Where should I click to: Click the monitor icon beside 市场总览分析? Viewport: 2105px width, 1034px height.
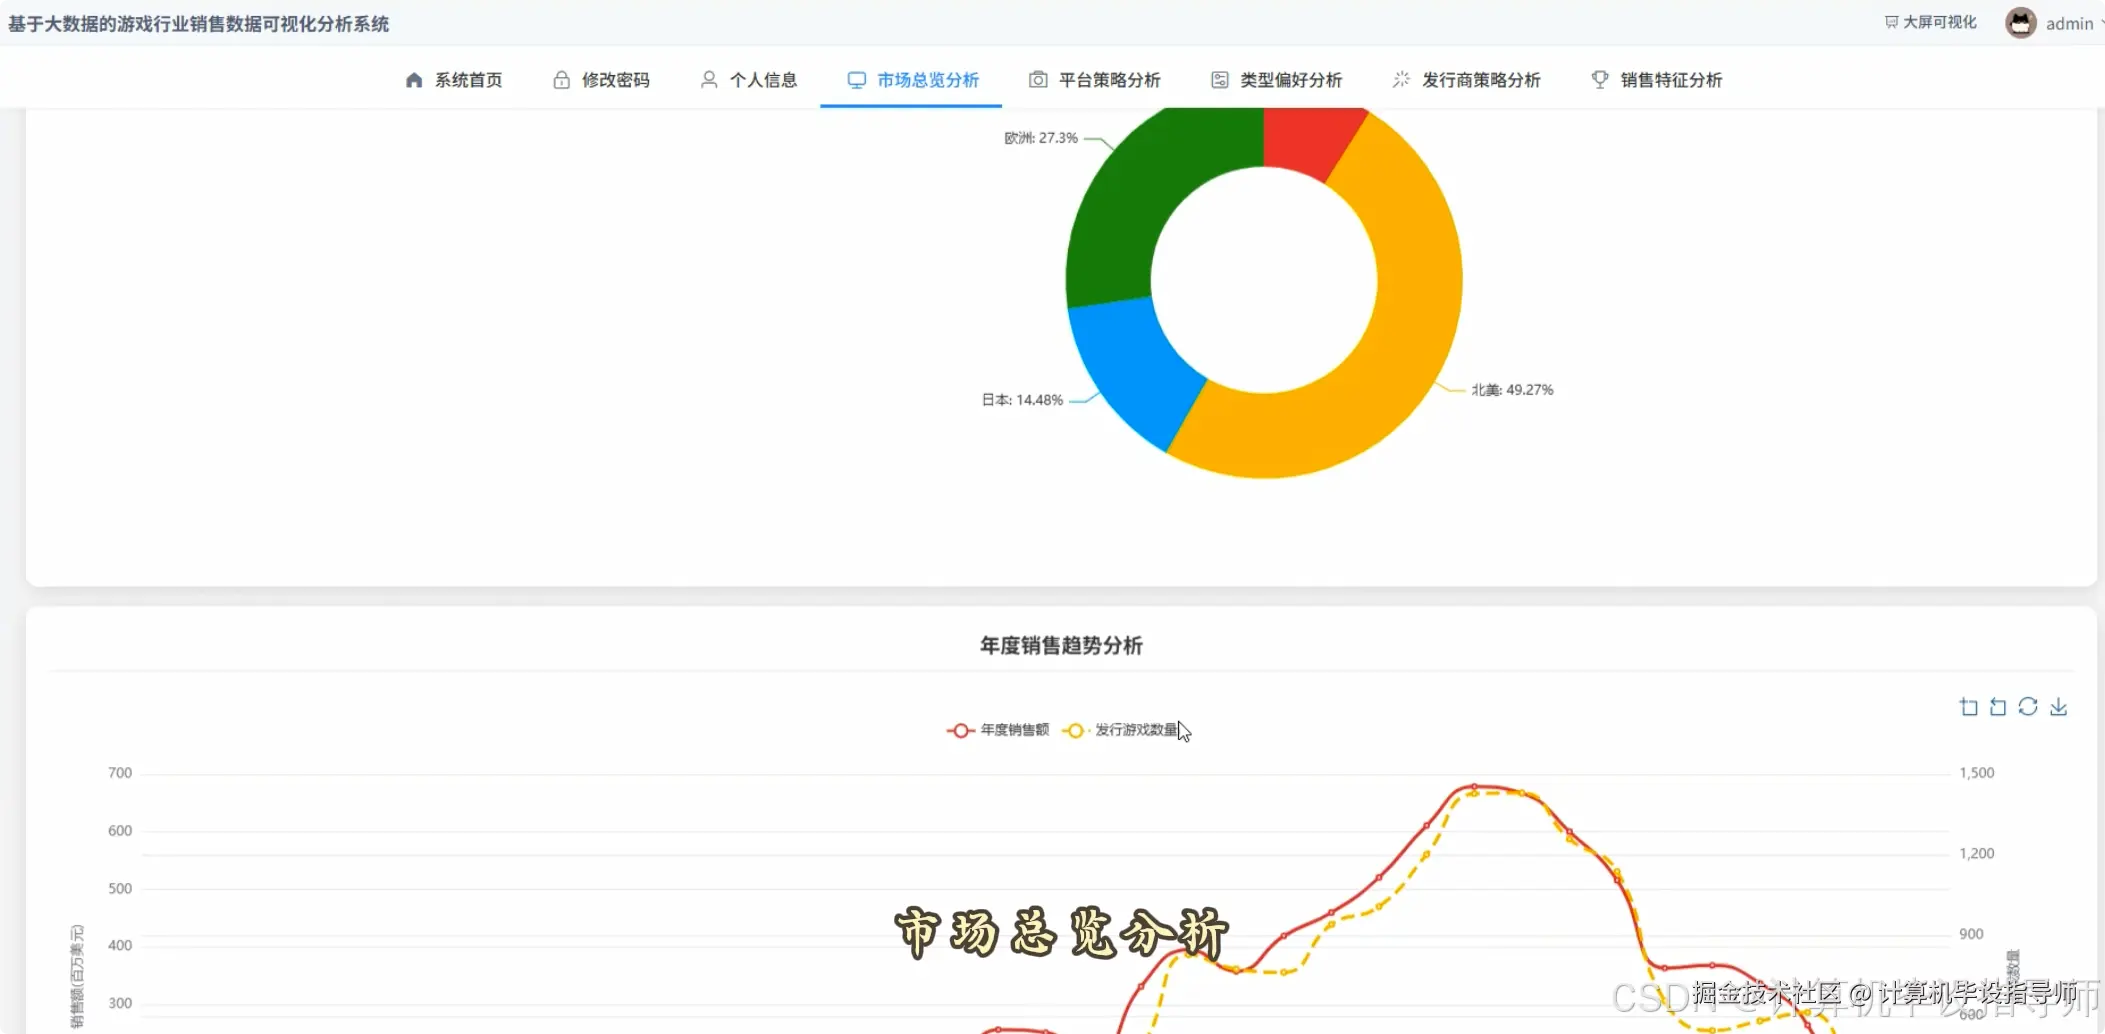(x=857, y=80)
